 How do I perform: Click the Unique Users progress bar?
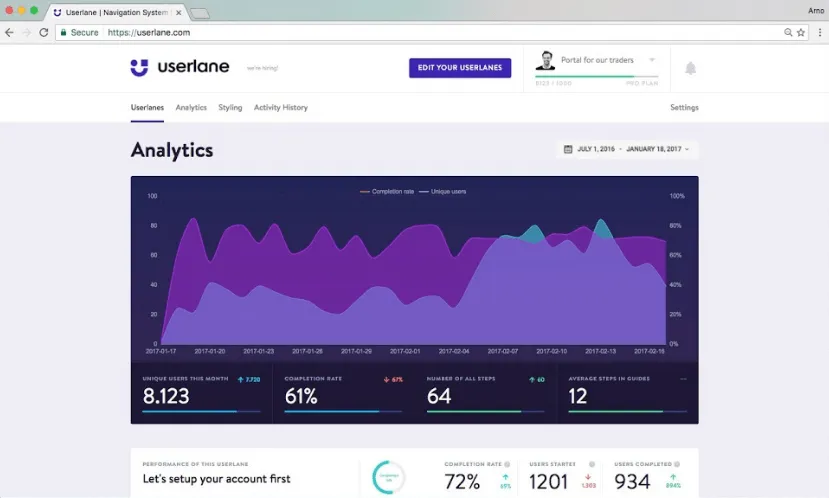[x=201, y=411]
